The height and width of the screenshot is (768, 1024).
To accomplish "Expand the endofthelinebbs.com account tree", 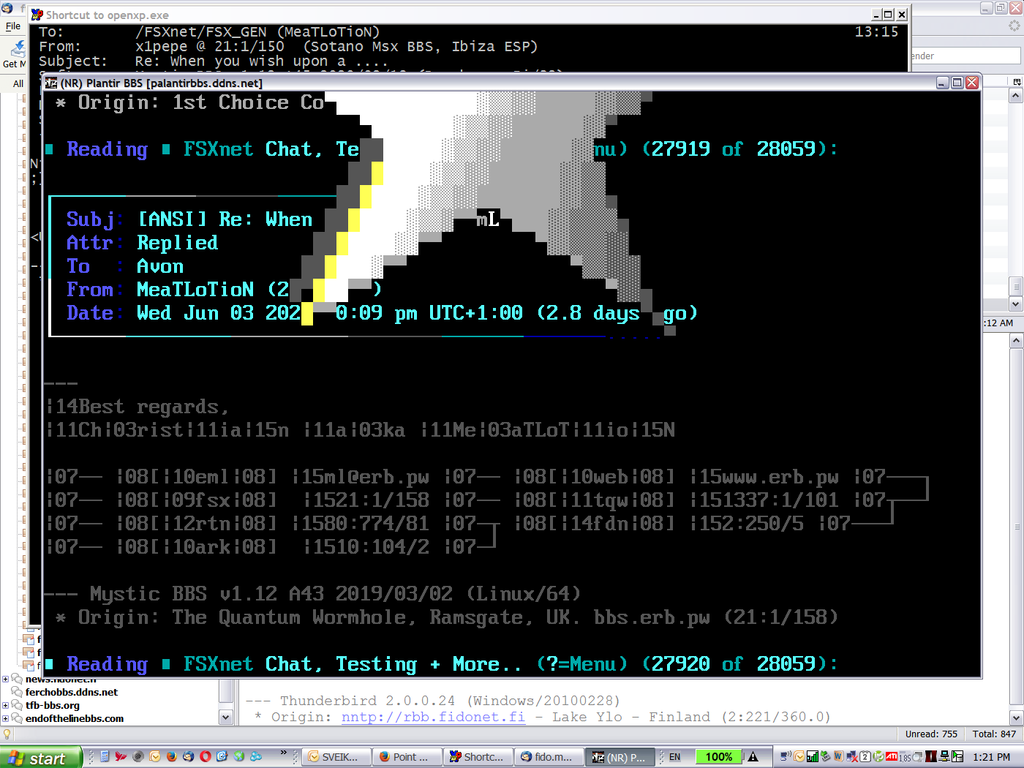I will [x=6, y=718].
